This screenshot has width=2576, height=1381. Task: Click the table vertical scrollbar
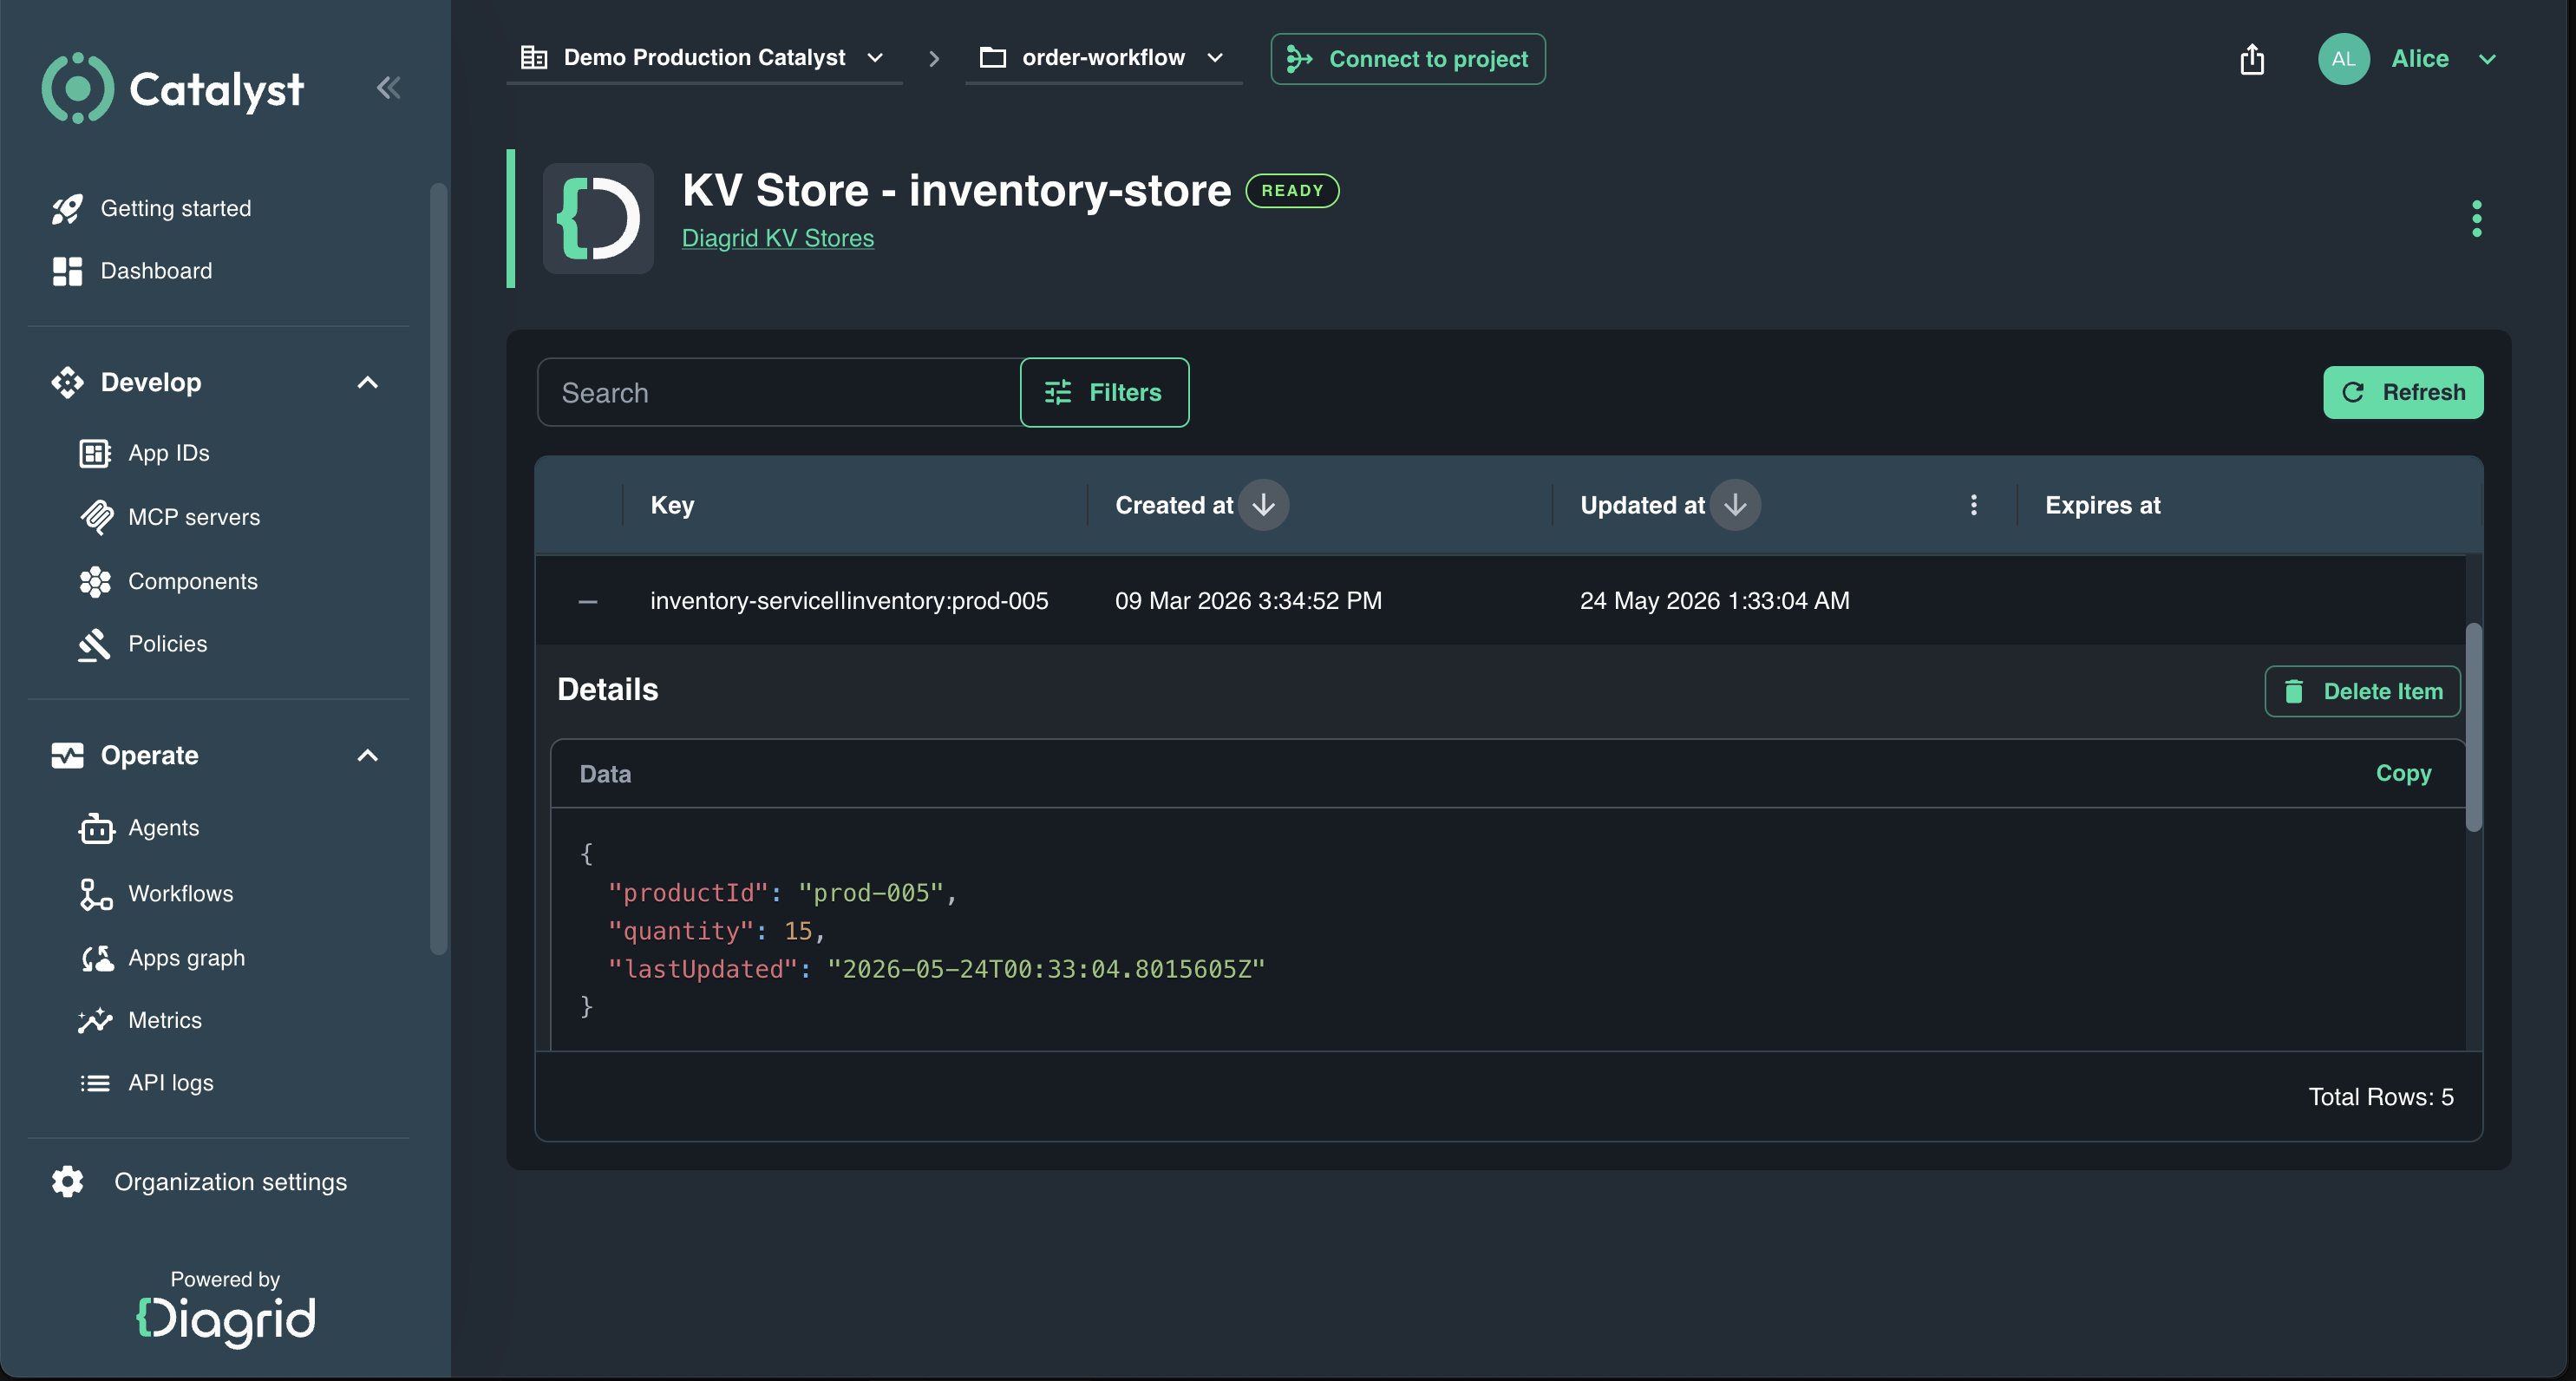point(2473,727)
